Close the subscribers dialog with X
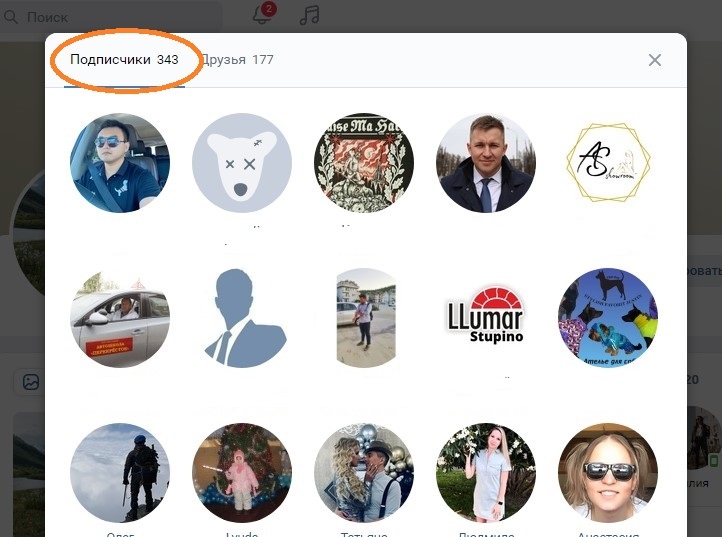722x537 pixels. pos(655,60)
